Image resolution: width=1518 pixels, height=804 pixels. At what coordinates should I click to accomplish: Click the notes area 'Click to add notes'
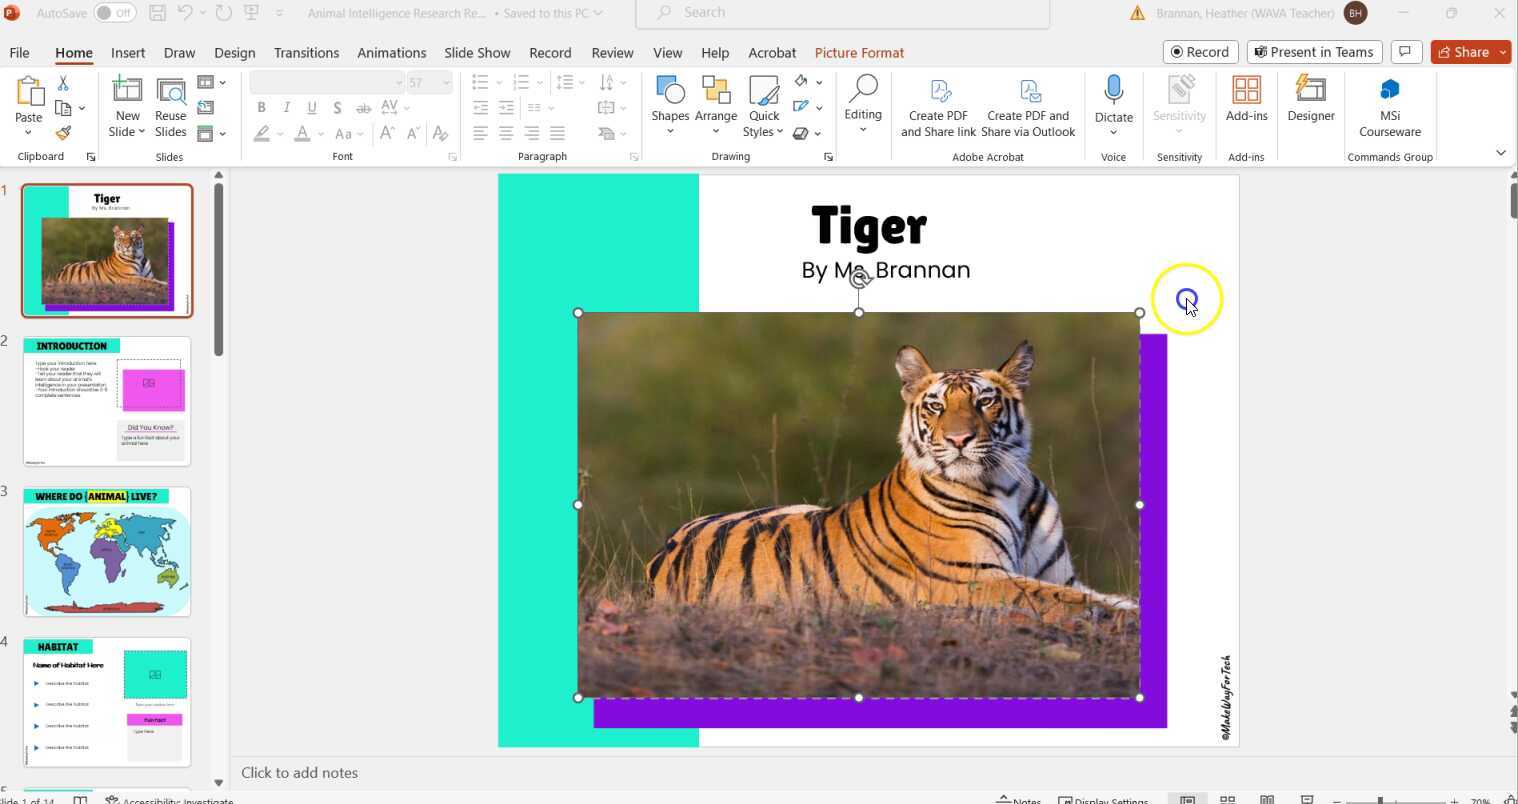point(299,772)
